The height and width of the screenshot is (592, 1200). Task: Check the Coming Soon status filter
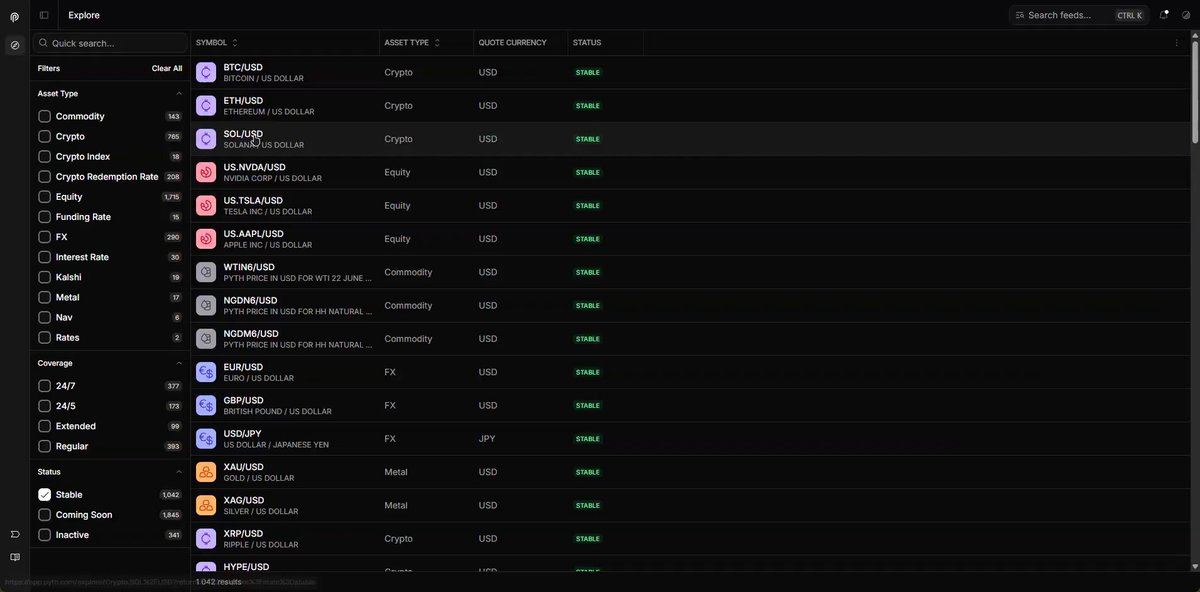[44, 515]
